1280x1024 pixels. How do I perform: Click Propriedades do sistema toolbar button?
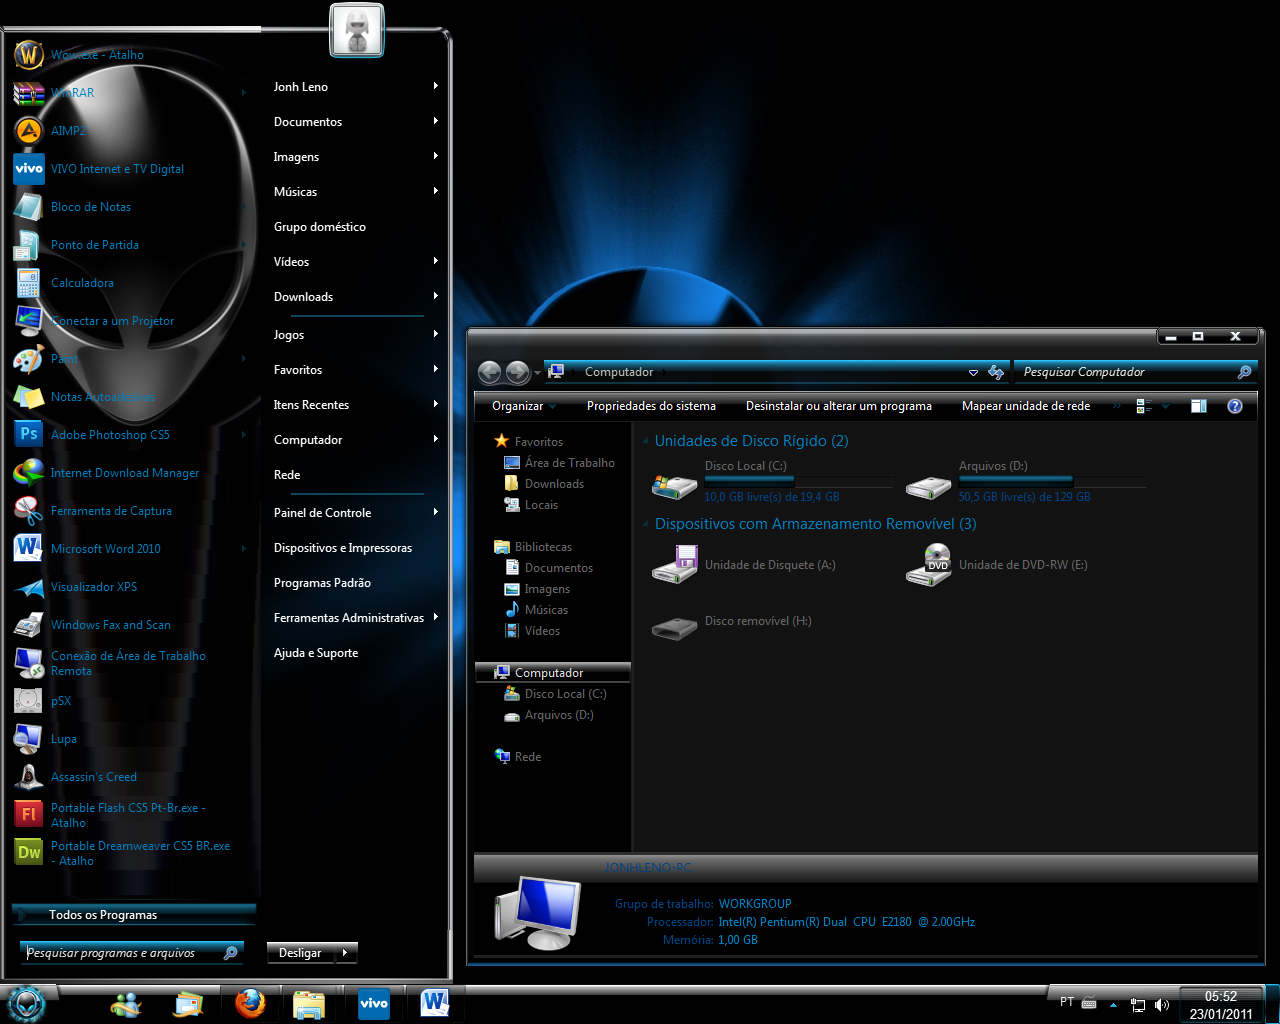pos(651,406)
